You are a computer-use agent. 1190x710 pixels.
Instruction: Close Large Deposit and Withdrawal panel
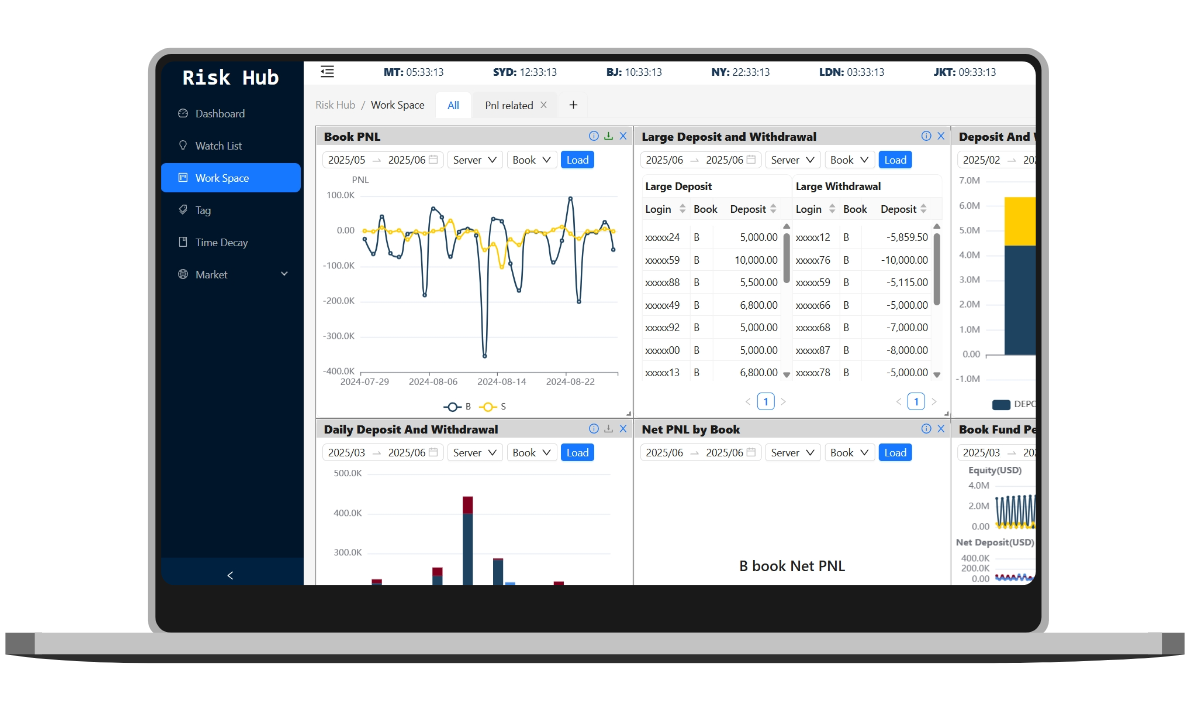coord(941,136)
